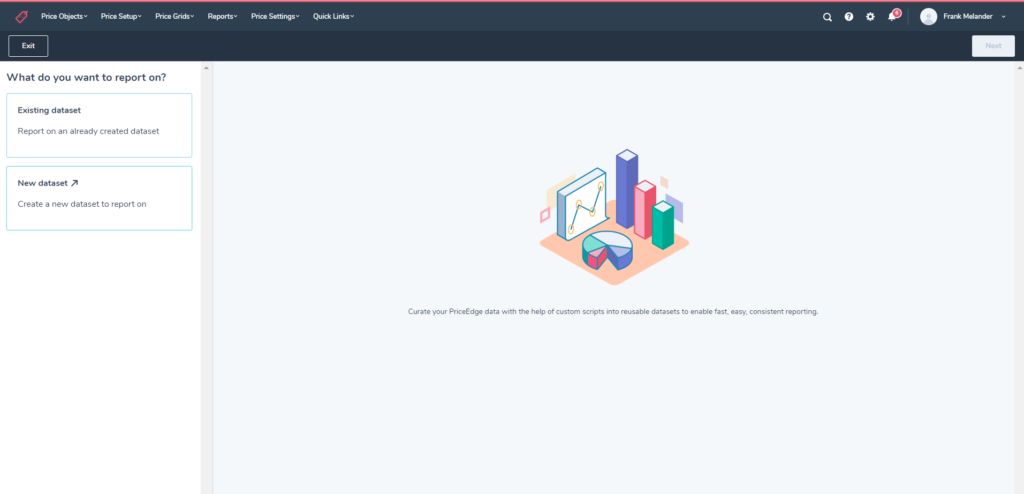Image resolution: width=1024 pixels, height=494 pixels.
Task: Open the settings gear icon
Action: (871, 17)
